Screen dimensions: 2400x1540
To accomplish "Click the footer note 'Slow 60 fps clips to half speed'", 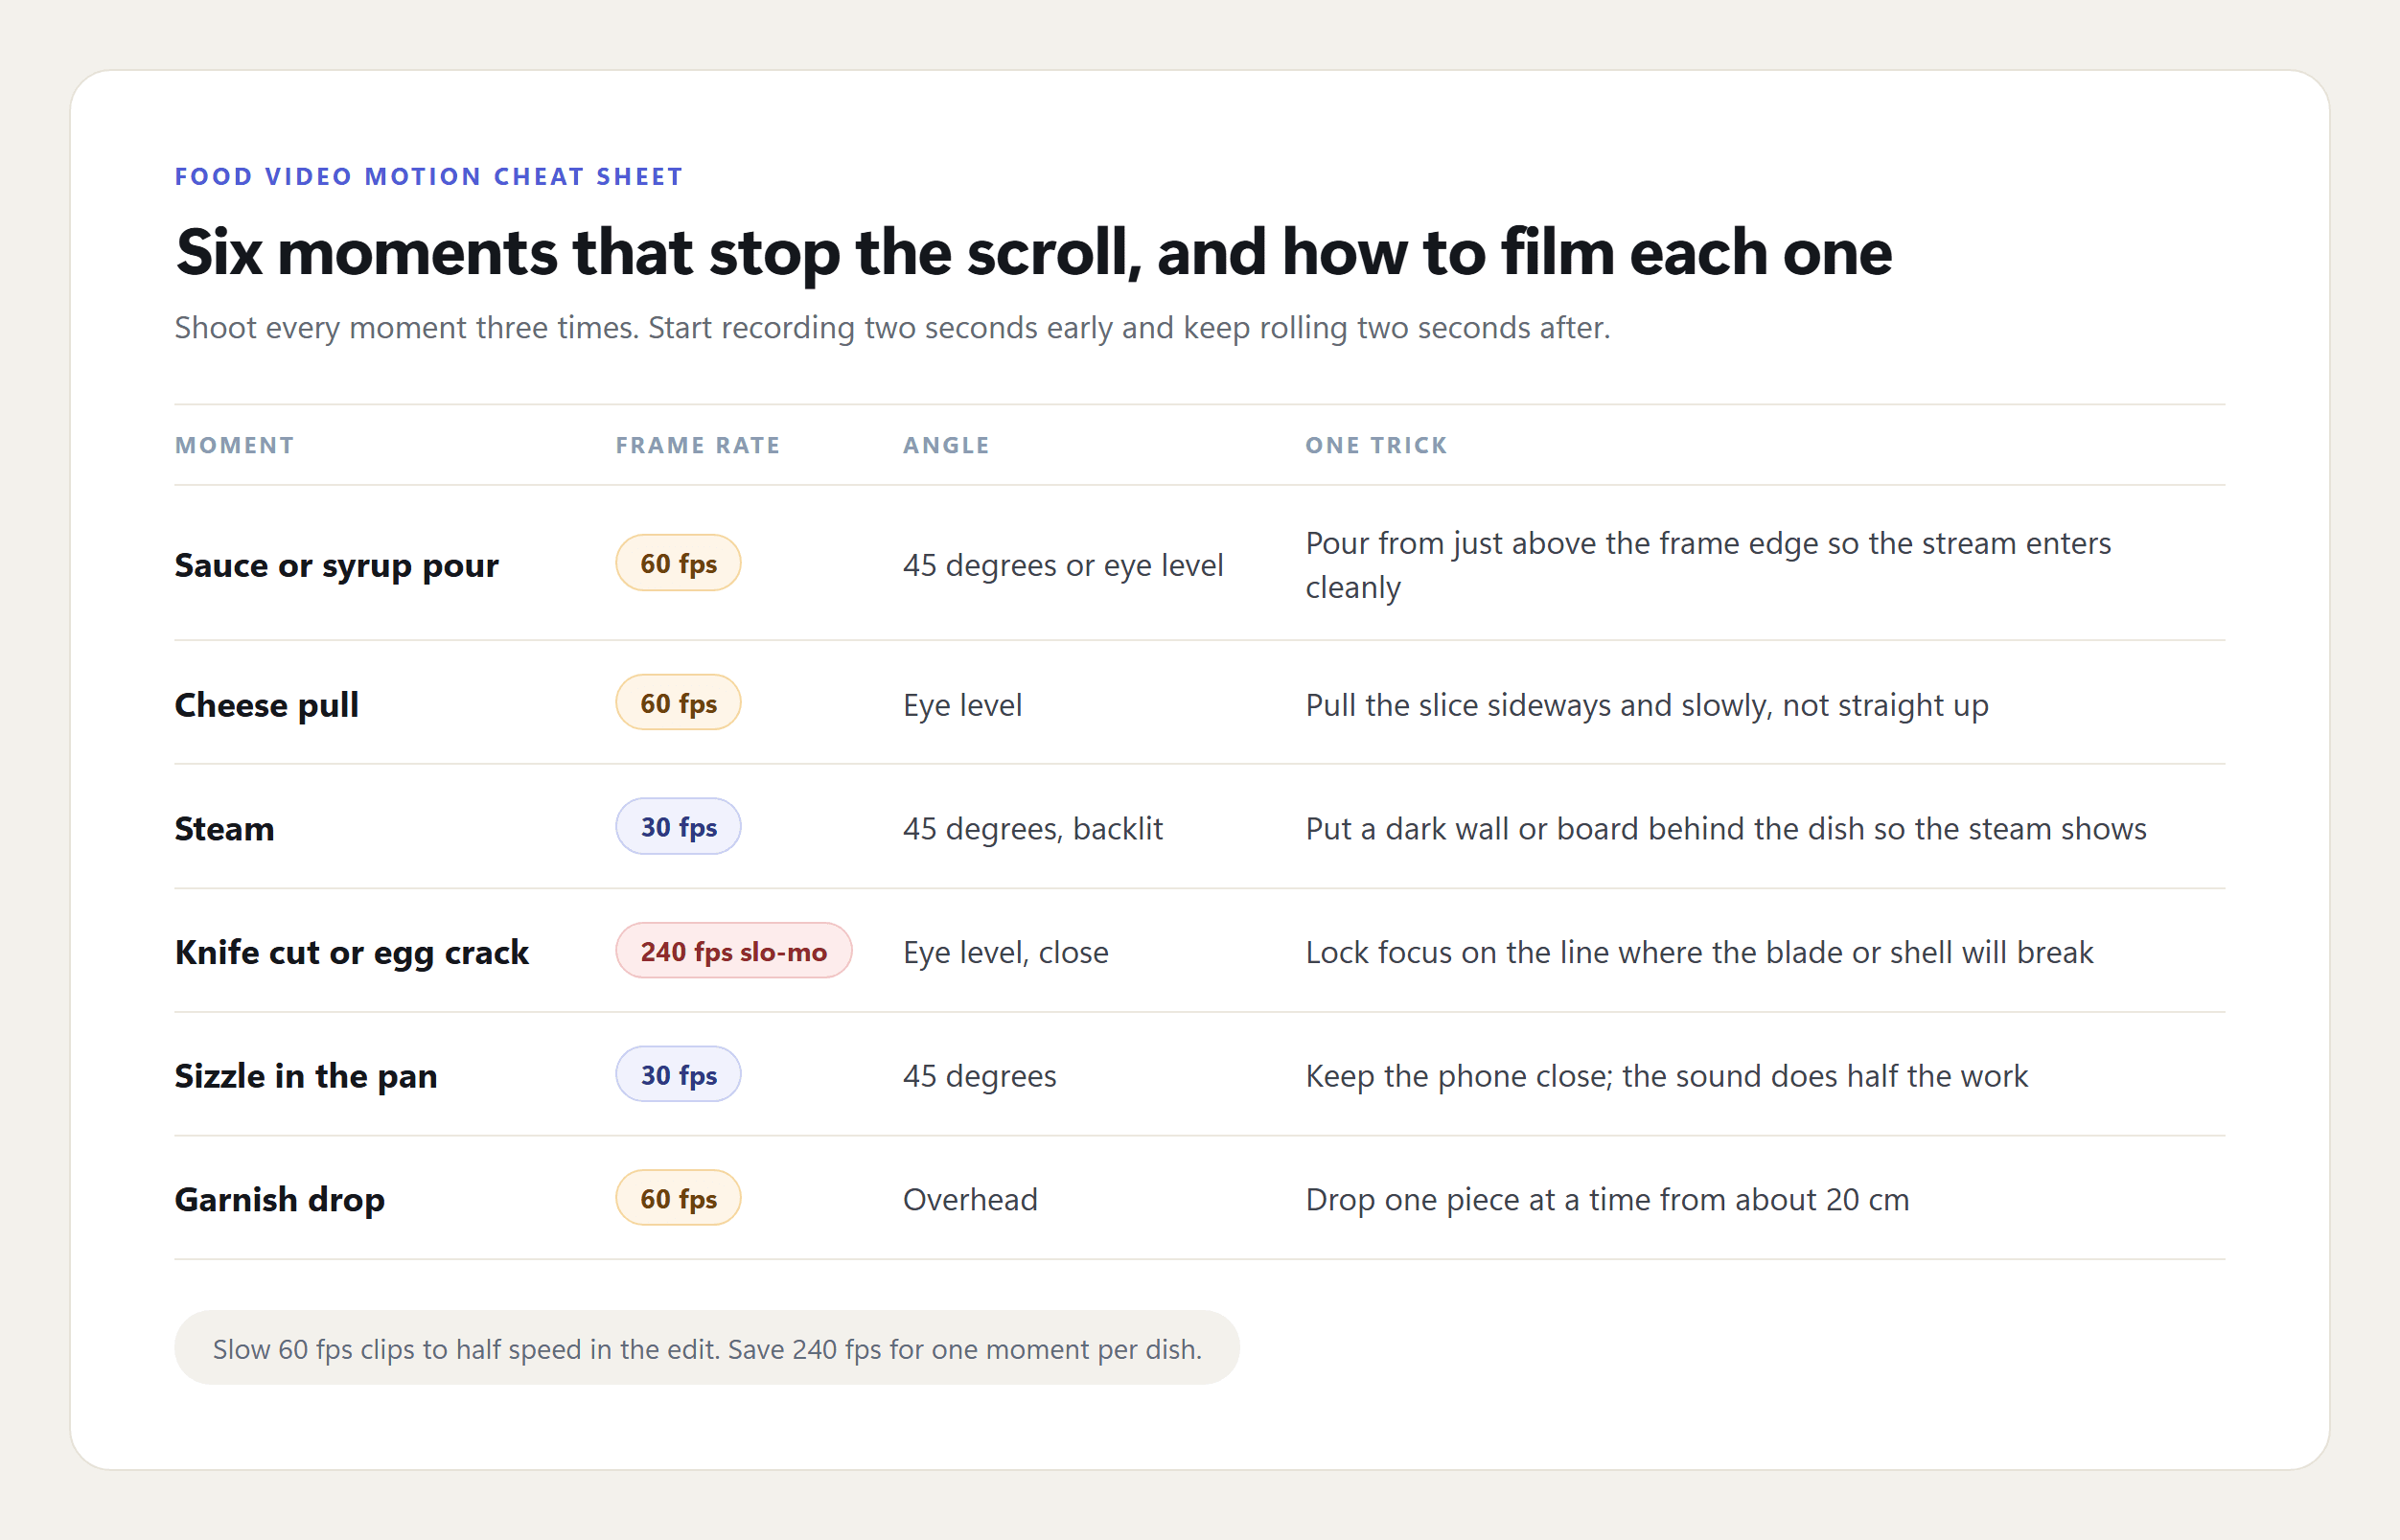I will coord(707,1349).
